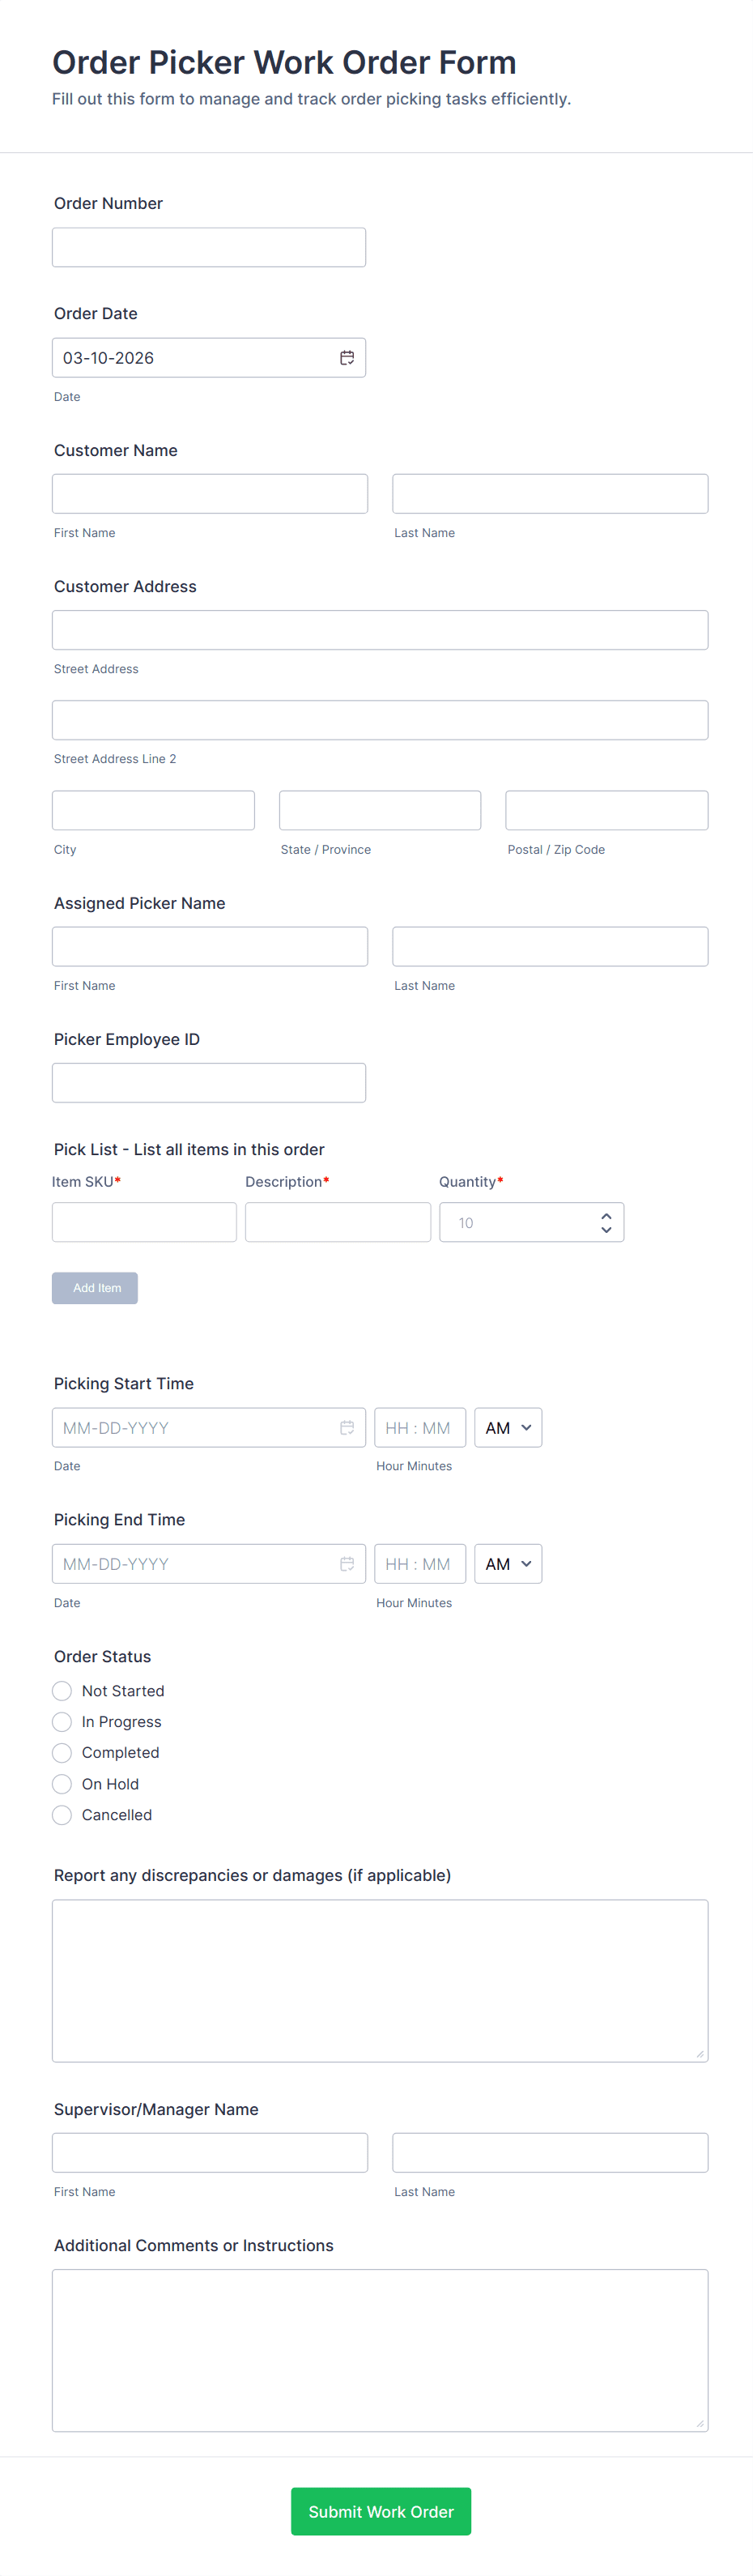Click the Picking Start Time hour minutes field

419,1428
